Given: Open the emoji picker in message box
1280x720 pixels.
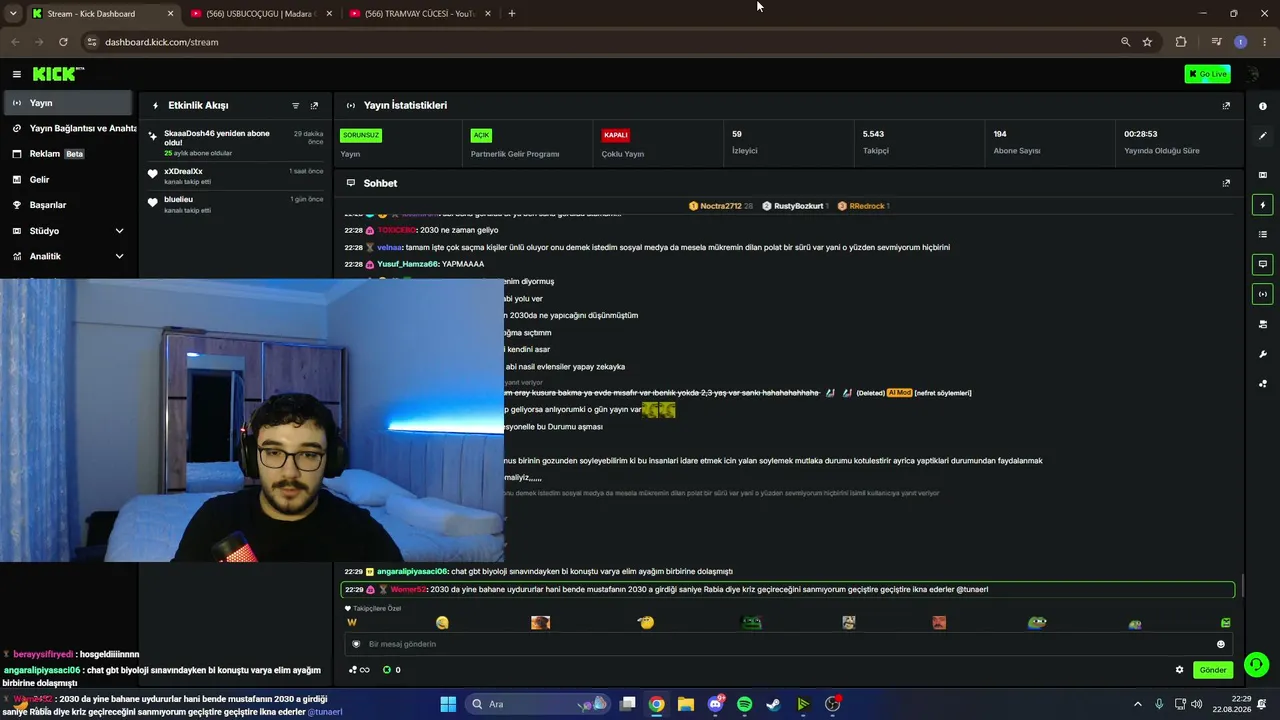Looking at the screenshot, I should pyautogui.click(x=1220, y=644).
